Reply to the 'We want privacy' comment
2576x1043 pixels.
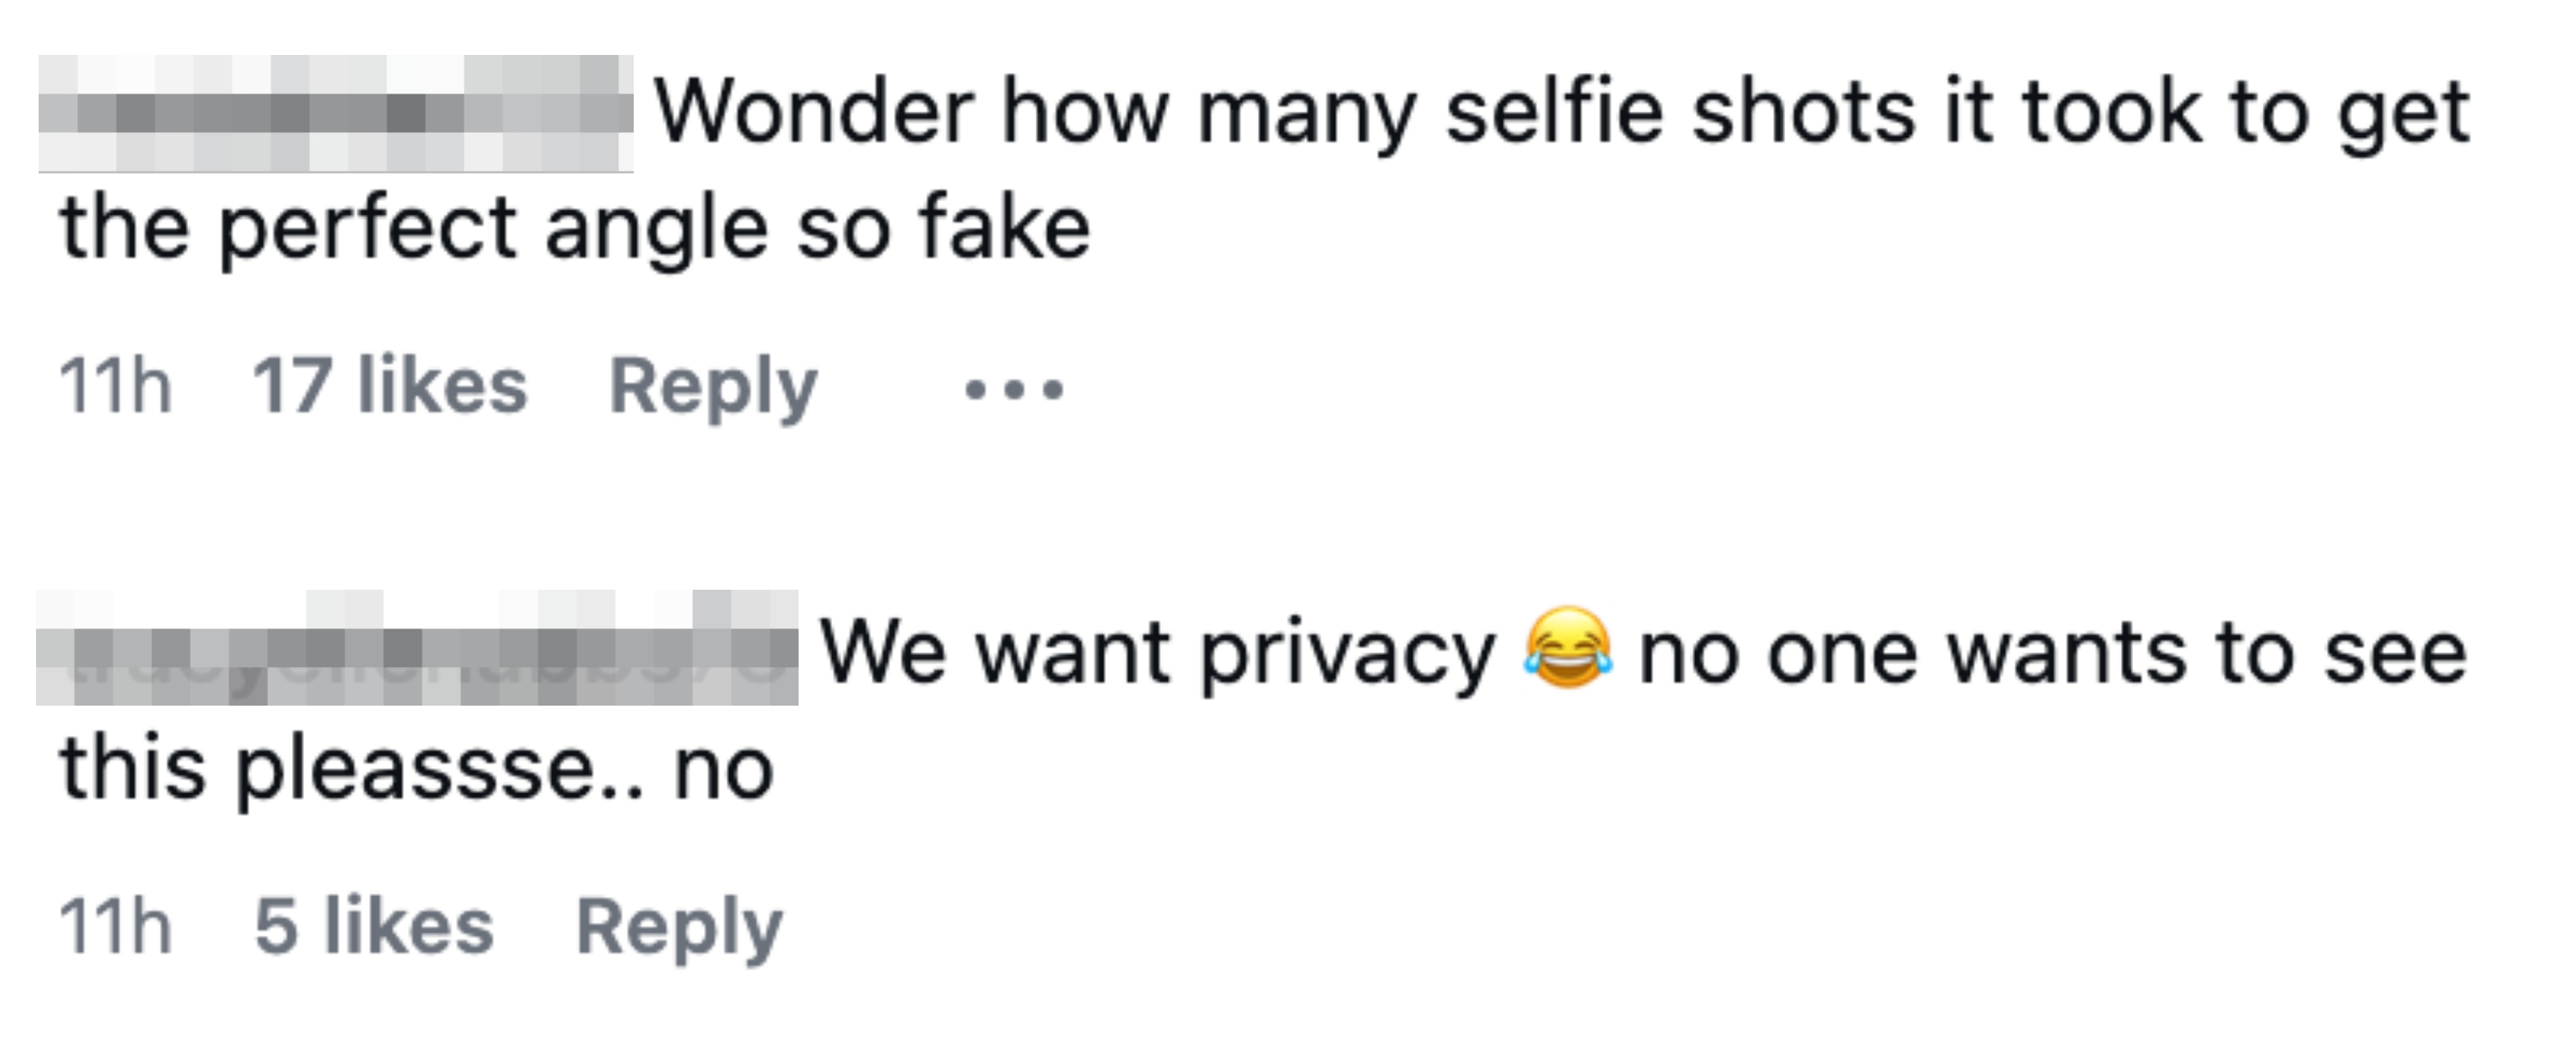pyautogui.click(x=679, y=928)
